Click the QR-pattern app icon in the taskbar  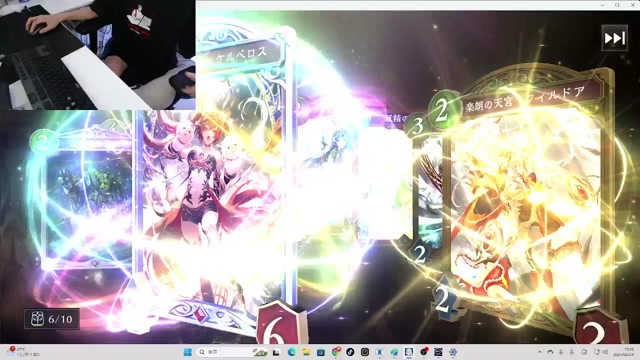(438, 352)
